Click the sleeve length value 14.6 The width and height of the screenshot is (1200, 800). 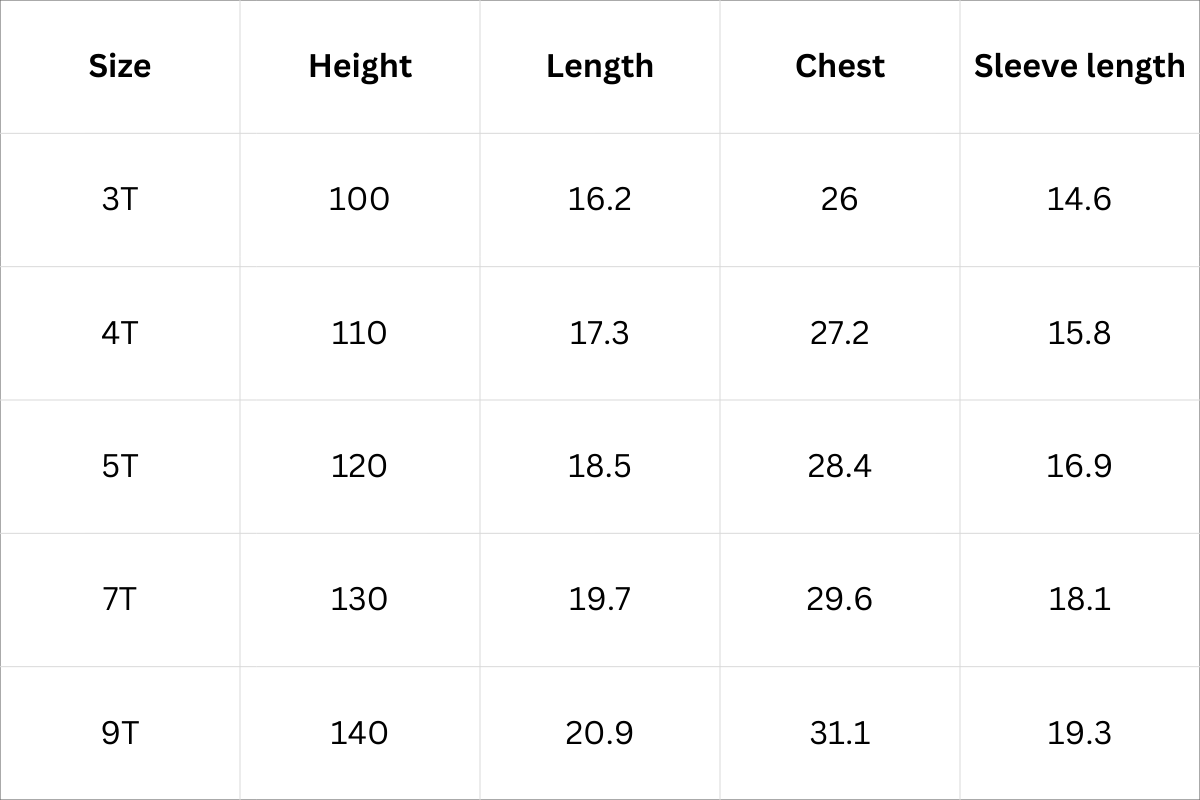[x=1079, y=199]
